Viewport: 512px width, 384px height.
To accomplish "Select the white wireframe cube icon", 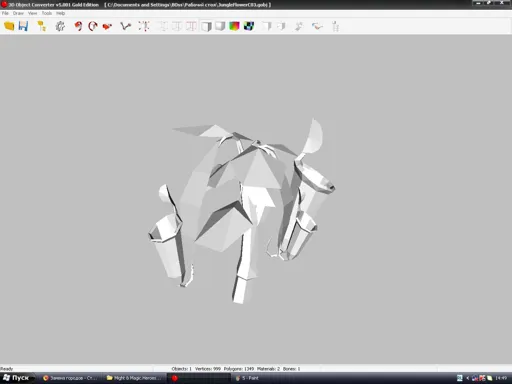I will click(206, 26).
